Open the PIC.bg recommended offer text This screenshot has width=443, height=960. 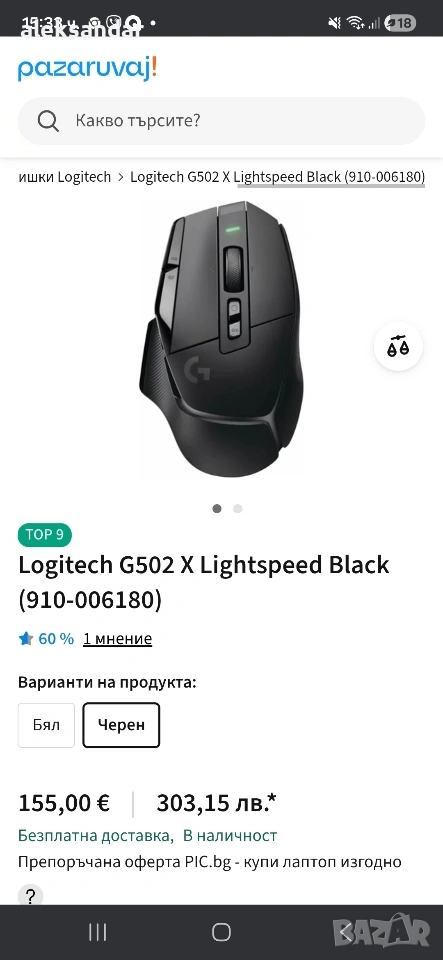[x=210, y=862]
